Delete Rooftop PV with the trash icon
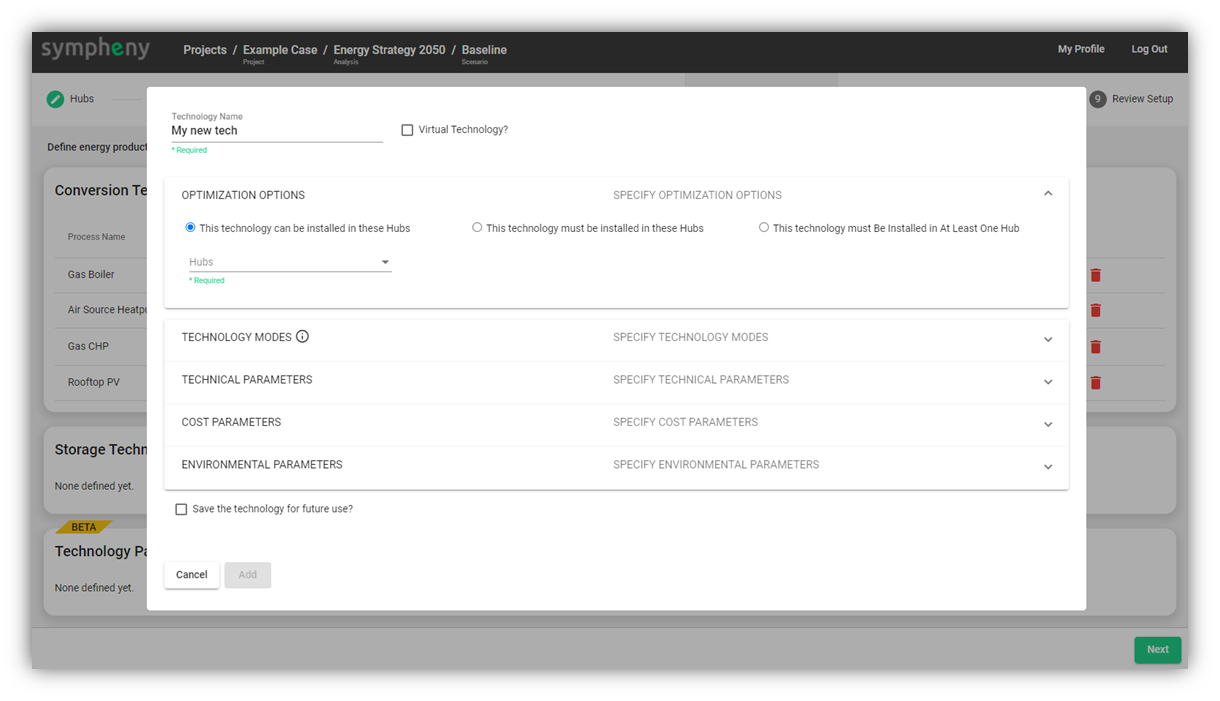1220x701 pixels. point(1095,382)
